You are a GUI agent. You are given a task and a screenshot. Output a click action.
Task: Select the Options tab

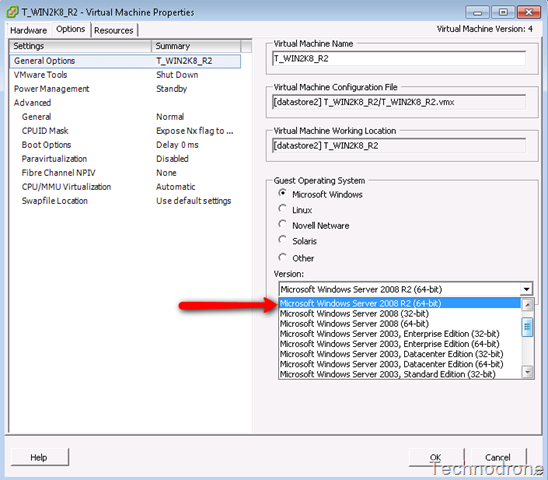pyautogui.click(x=71, y=29)
